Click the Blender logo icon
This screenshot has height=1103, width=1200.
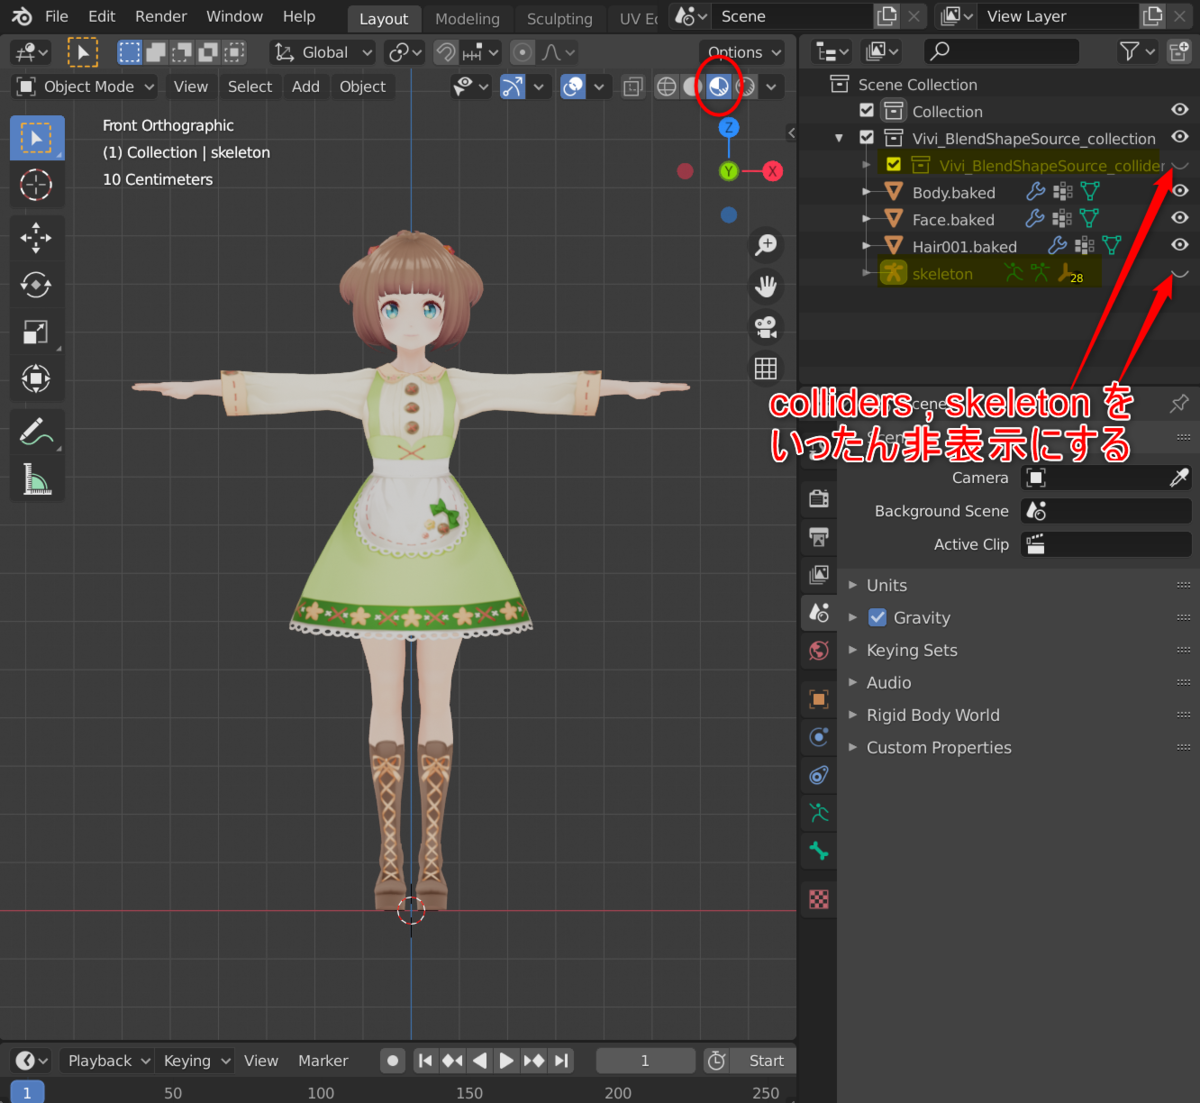(x=22, y=17)
